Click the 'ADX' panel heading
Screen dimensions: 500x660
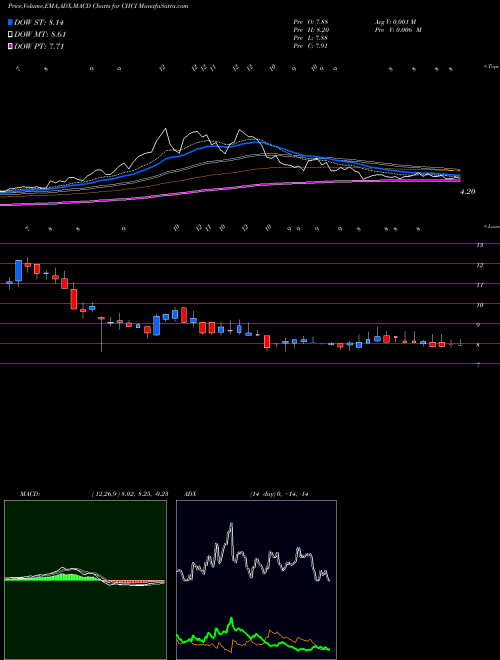[191, 494]
